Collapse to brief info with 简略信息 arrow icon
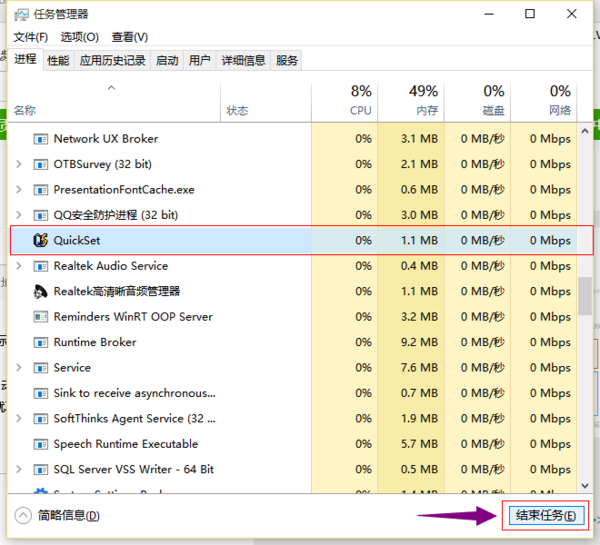 tap(23, 515)
